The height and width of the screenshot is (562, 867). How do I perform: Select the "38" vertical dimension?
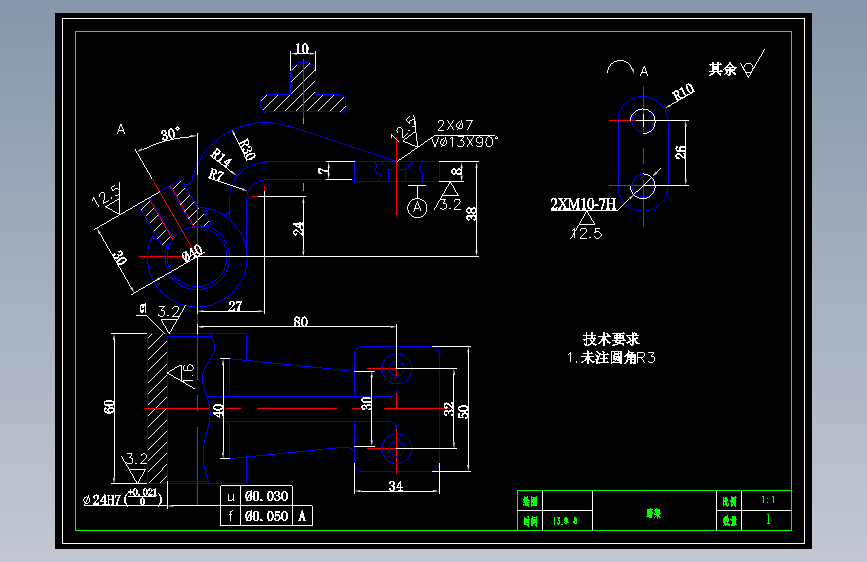(471, 214)
